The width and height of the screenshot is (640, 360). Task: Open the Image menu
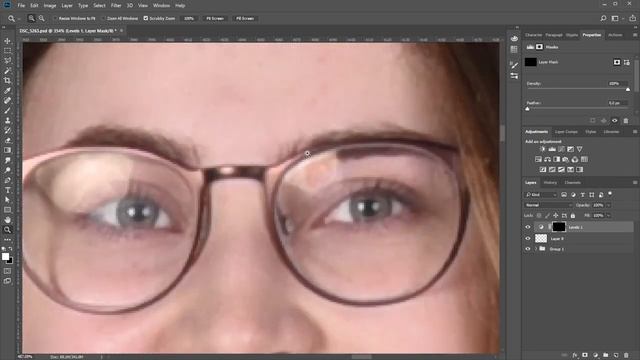[x=50, y=6]
